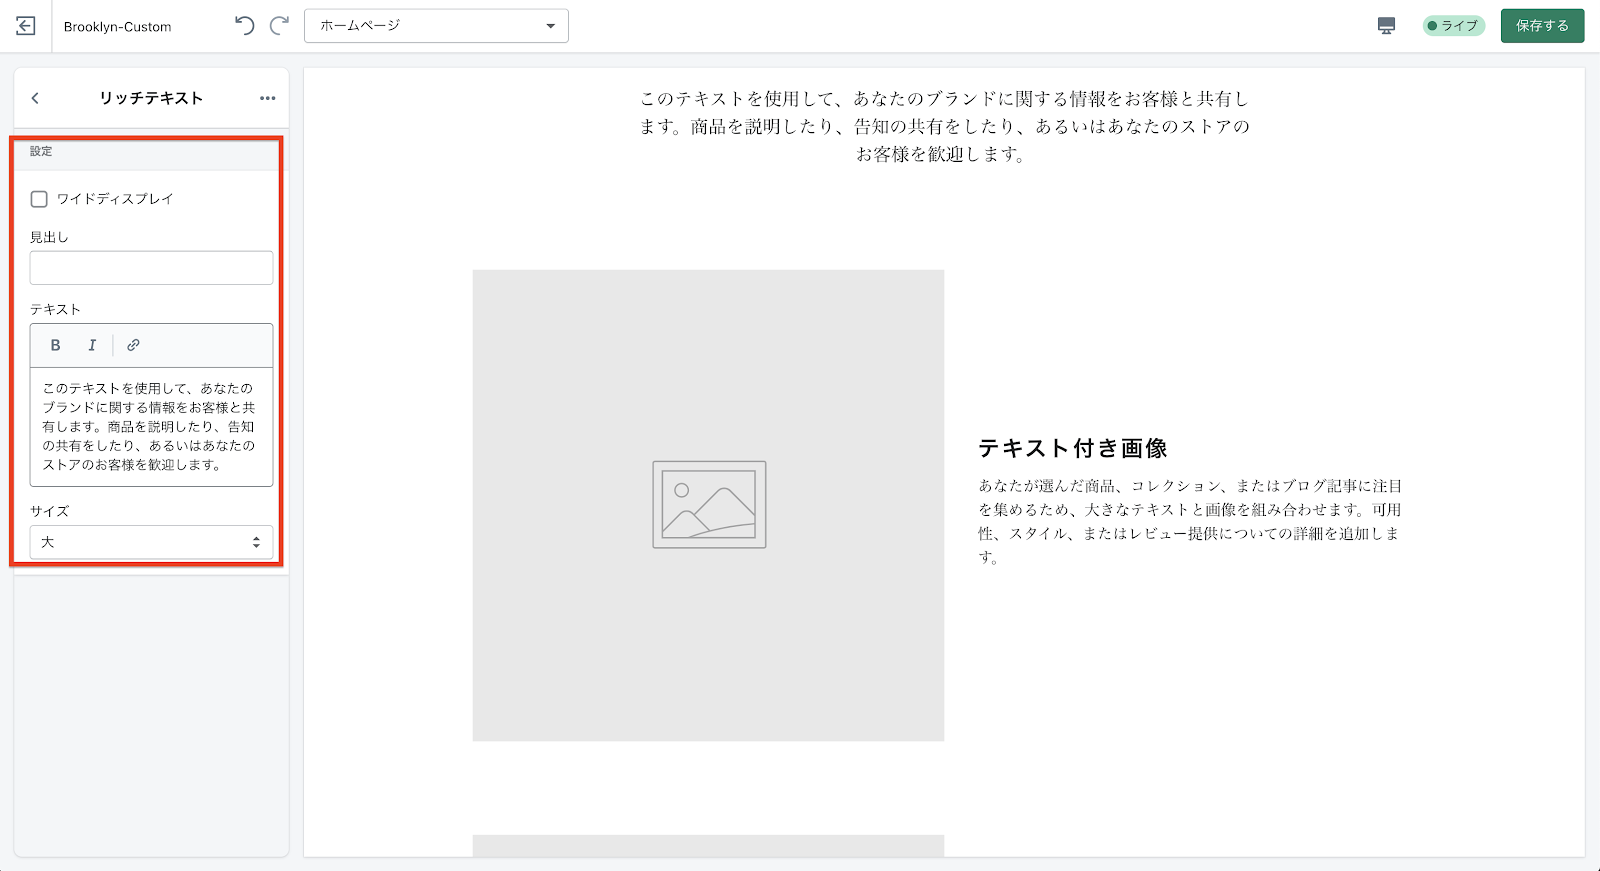Open the ホームページ page selector dropdown
The width and height of the screenshot is (1600, 871).
point(436,26)
